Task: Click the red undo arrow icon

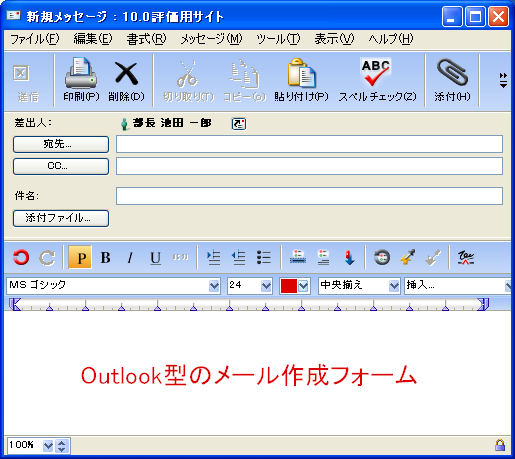Action: coord(21,257)
